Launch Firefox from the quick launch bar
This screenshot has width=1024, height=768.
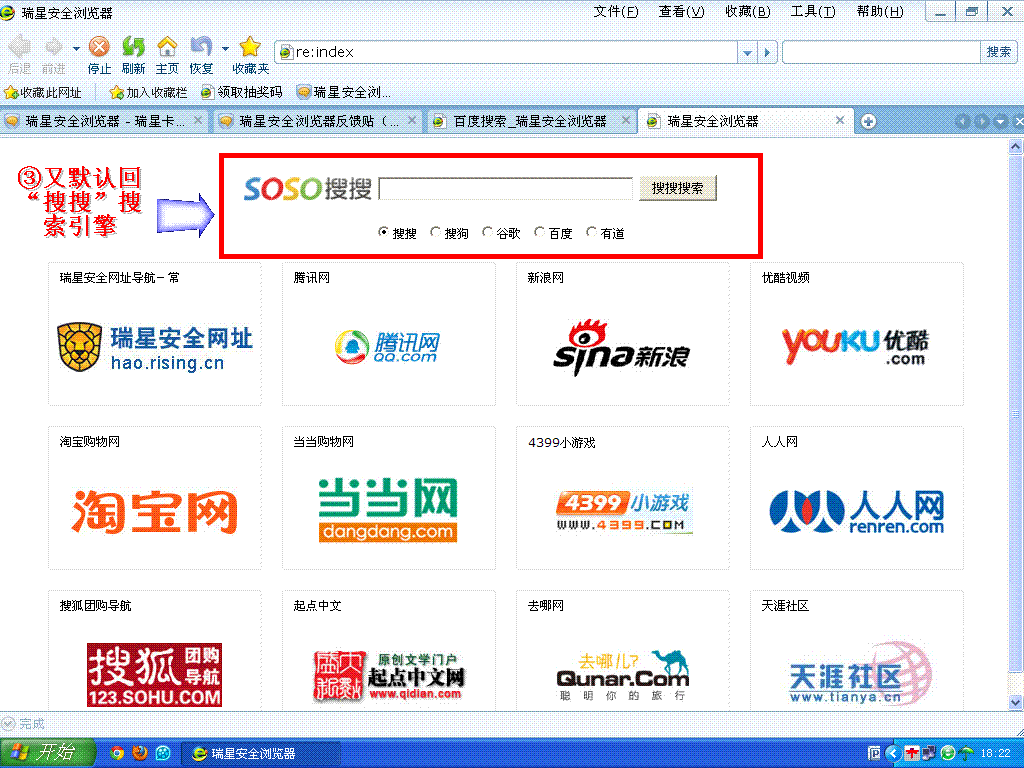tap(140, 753)
